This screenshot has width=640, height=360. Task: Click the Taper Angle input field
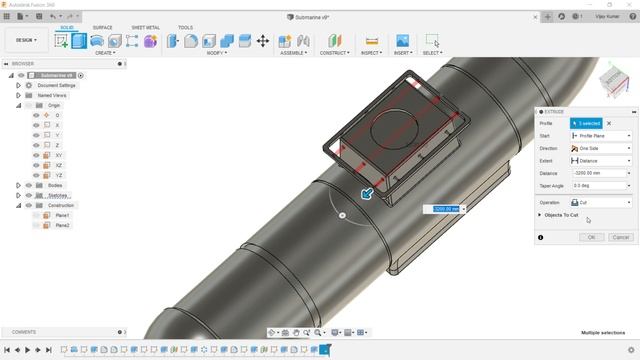598,186
